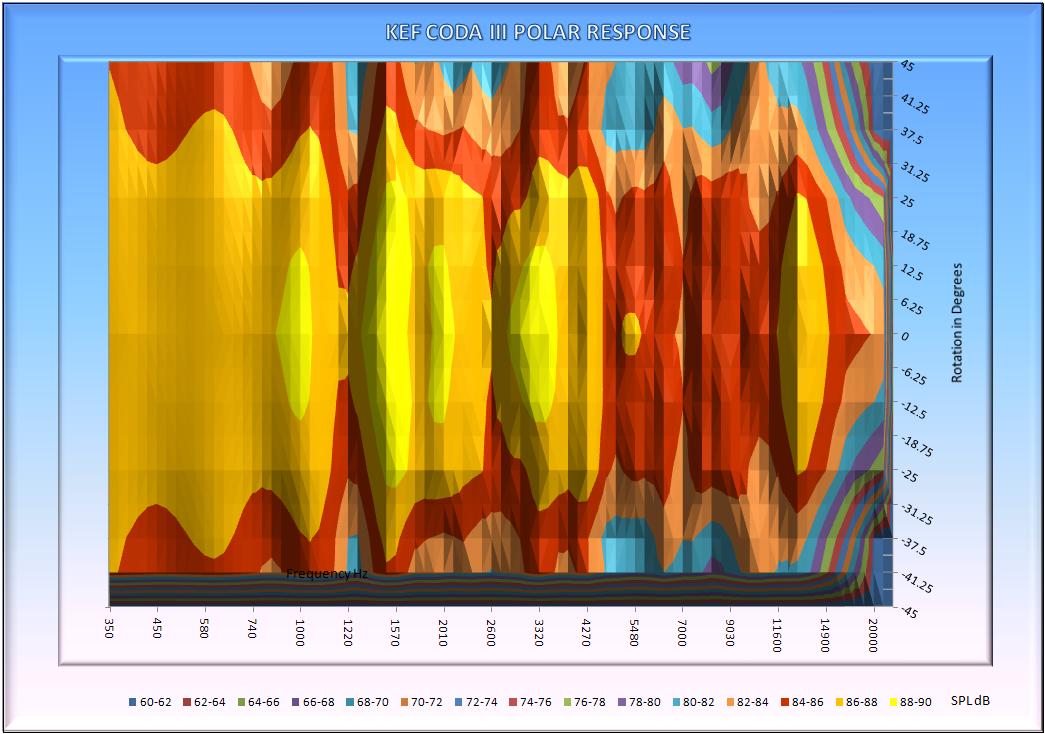Click the 14900 frequency axis label
This screenshot has height=734, width=1045.
(x=826, y=634)
